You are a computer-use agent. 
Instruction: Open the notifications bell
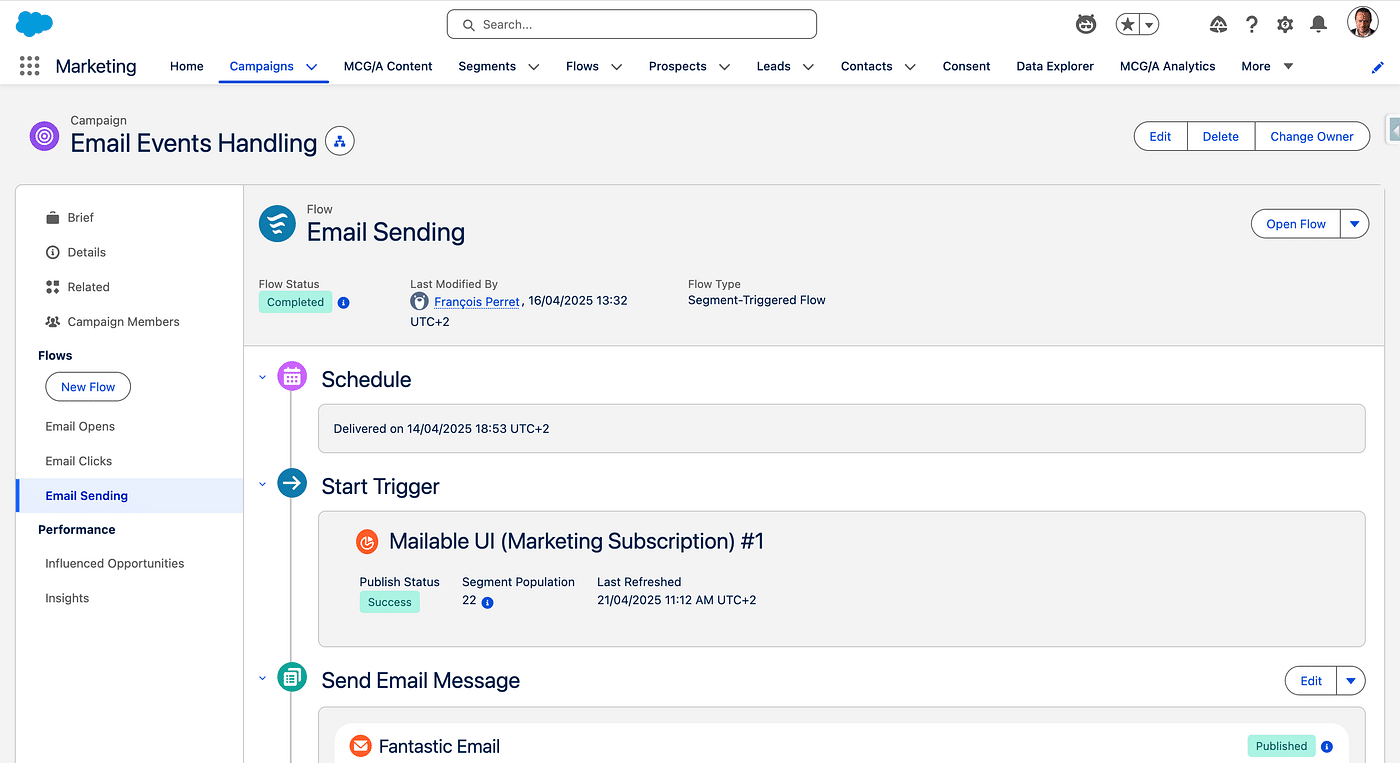(1319, 25)
